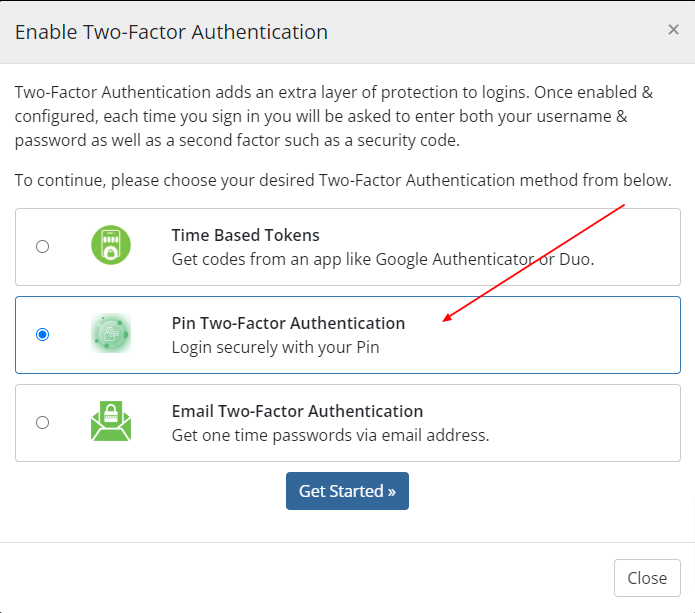Click the Email envelope lock icon
695x613 pixels.
click(111, 421)
